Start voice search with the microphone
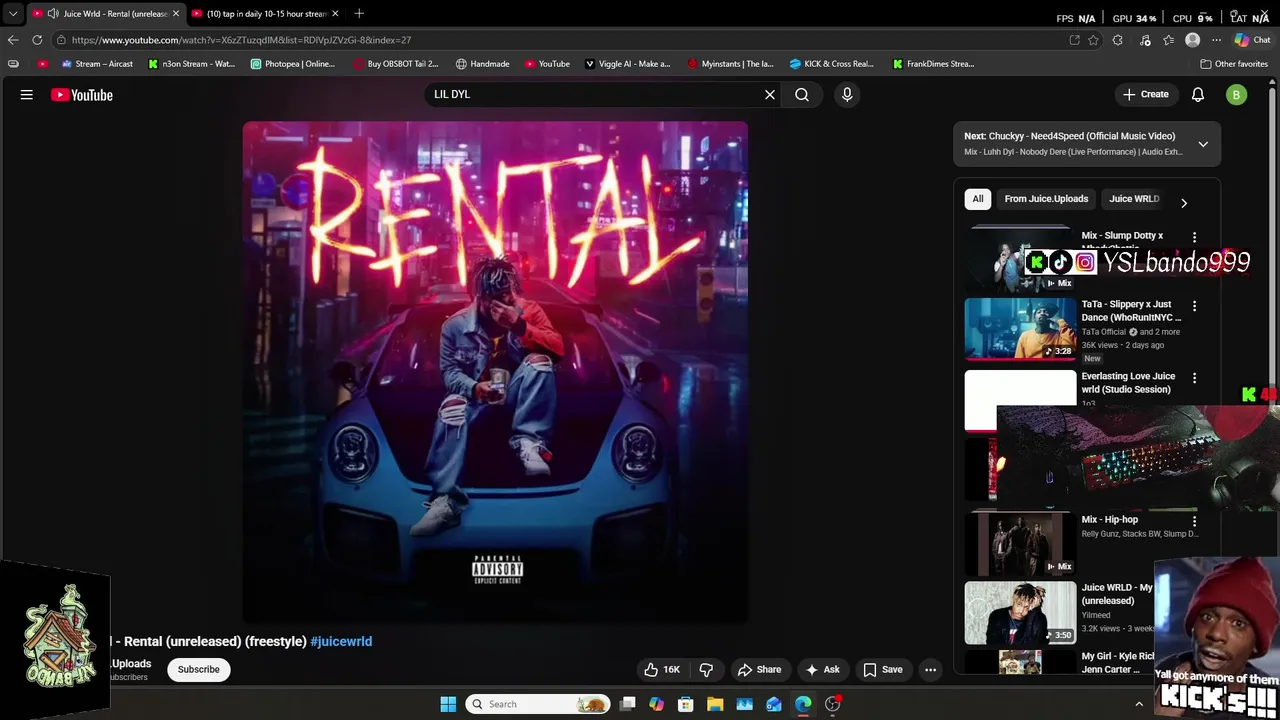The width and height of the screenshot is (1280, 720). coord(847,94)
